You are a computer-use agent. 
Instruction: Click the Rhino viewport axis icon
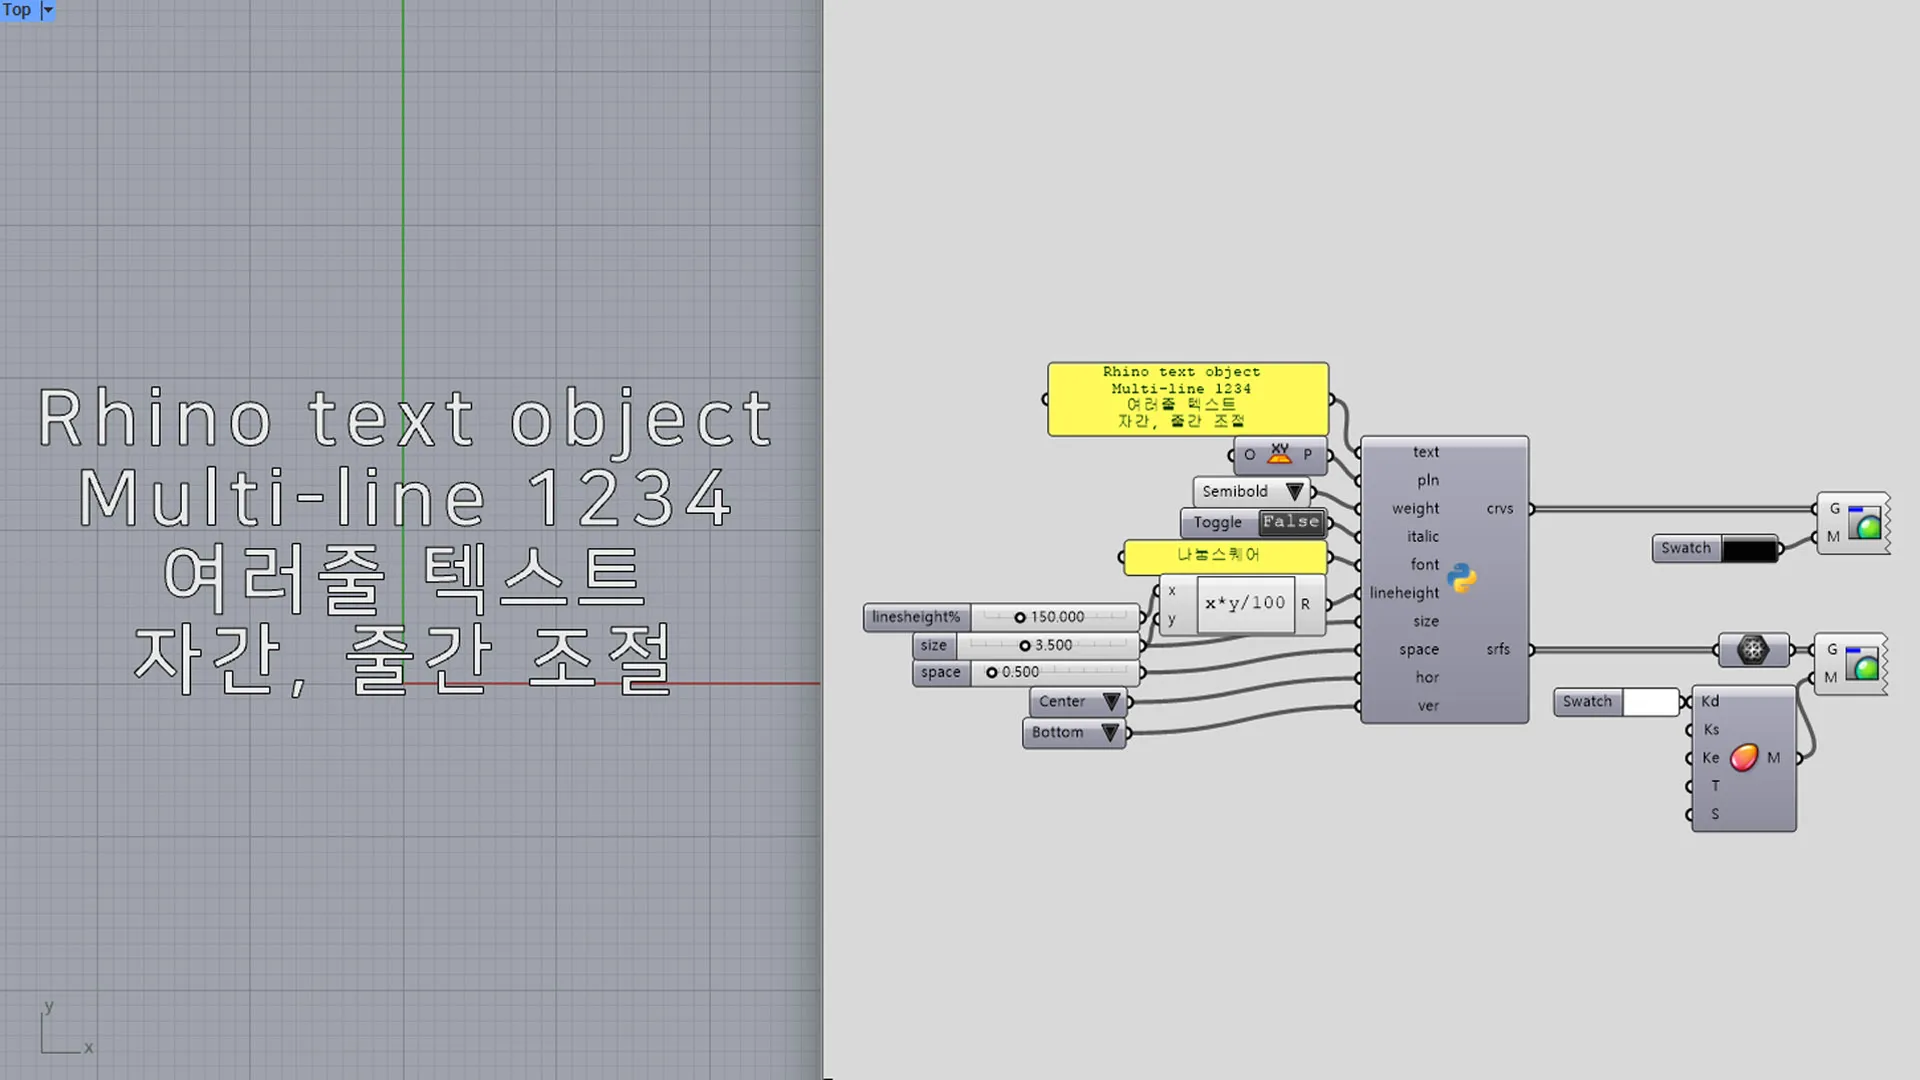tap(62, 1032)
